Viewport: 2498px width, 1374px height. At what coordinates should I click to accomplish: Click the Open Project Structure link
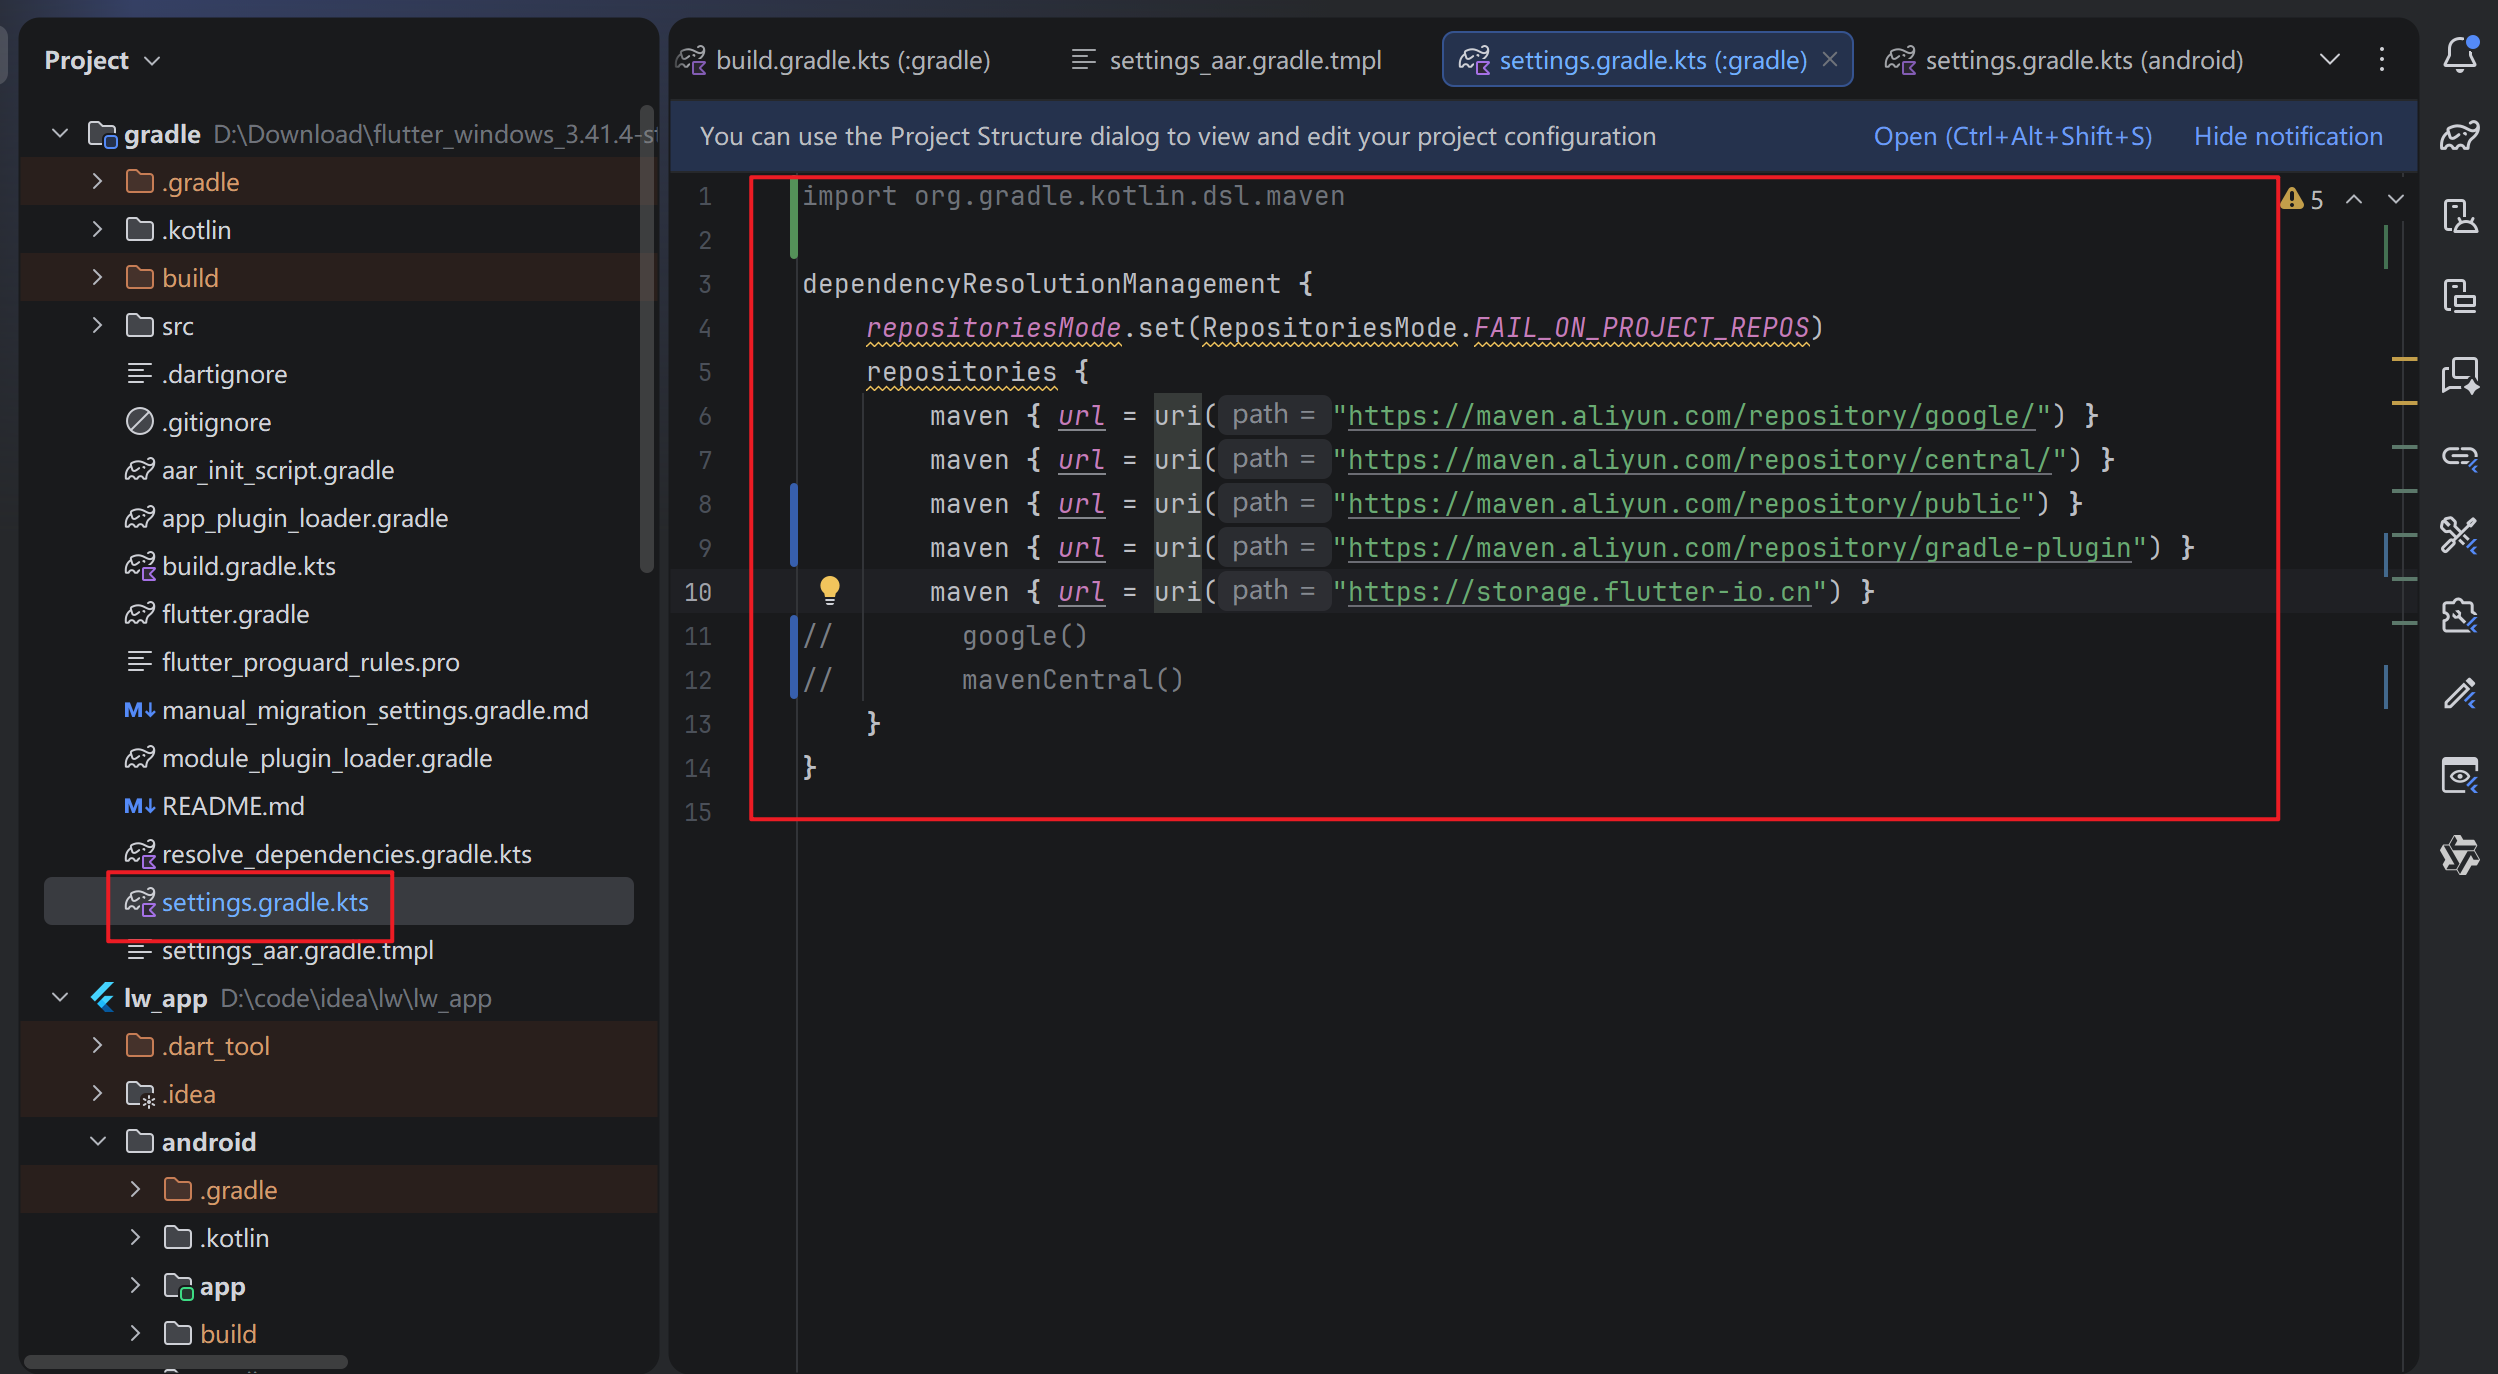[2012, 136]
